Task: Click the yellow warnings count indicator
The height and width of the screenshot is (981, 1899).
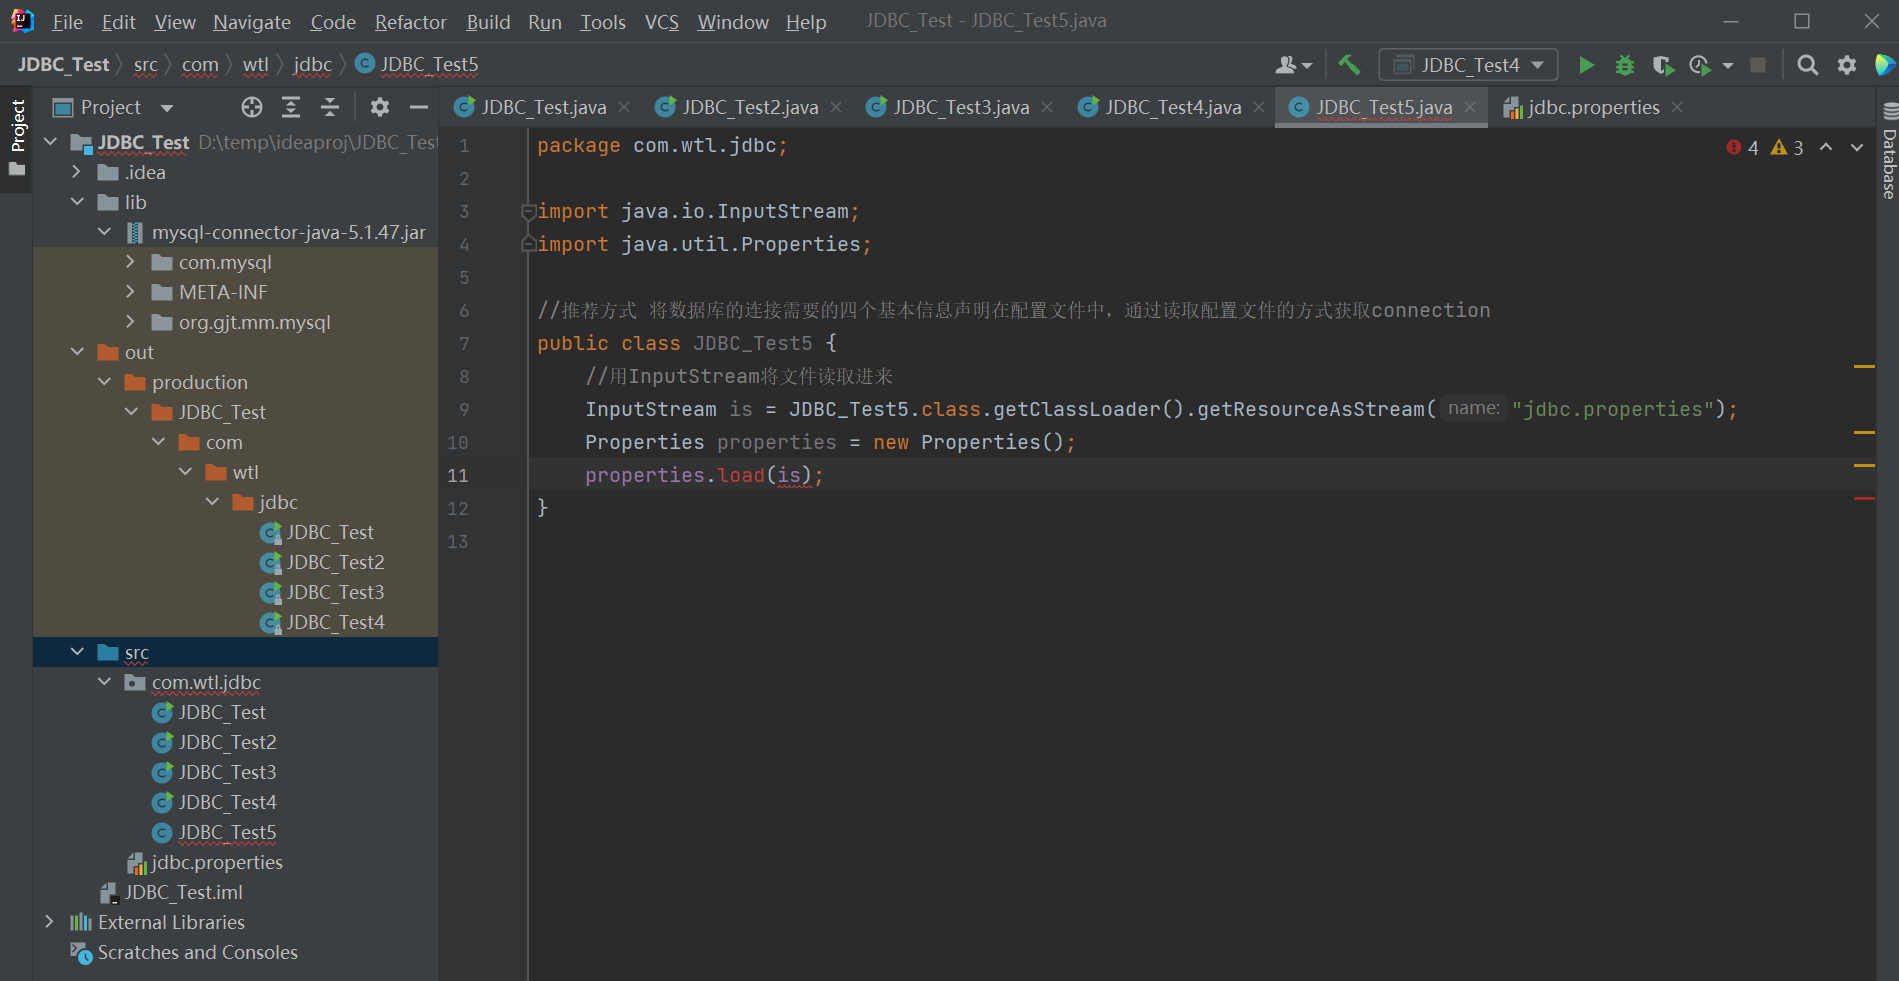Action: click(1787, 147)
